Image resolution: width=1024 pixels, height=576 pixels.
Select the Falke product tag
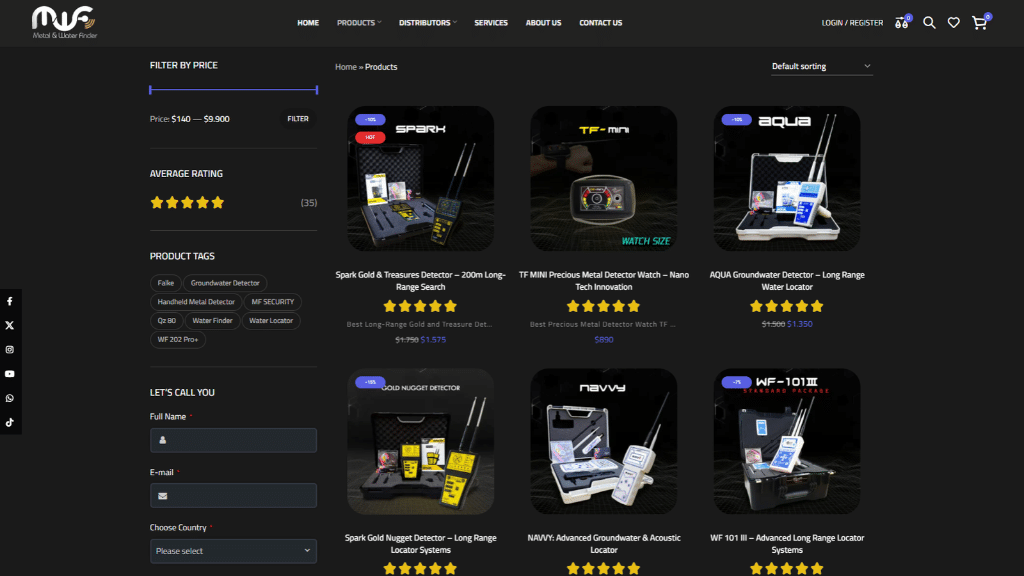pos(166,283)
